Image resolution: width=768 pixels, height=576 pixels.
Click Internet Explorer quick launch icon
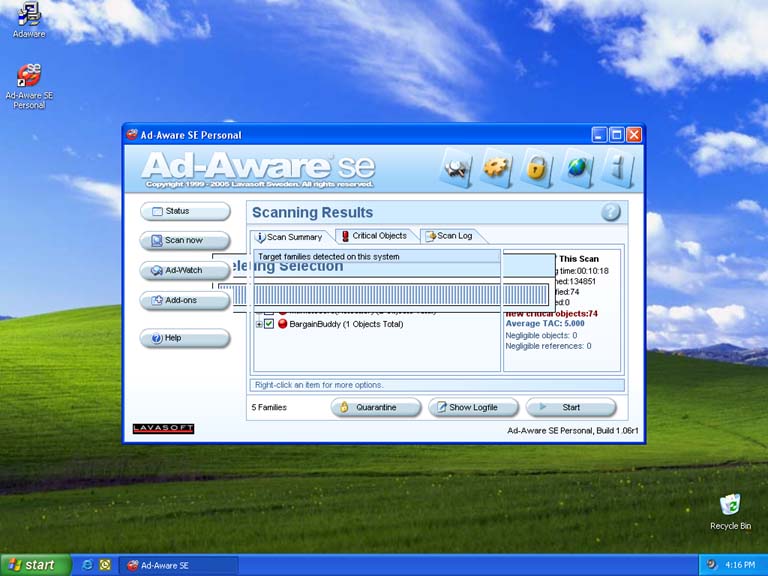(x=87, y=565)
